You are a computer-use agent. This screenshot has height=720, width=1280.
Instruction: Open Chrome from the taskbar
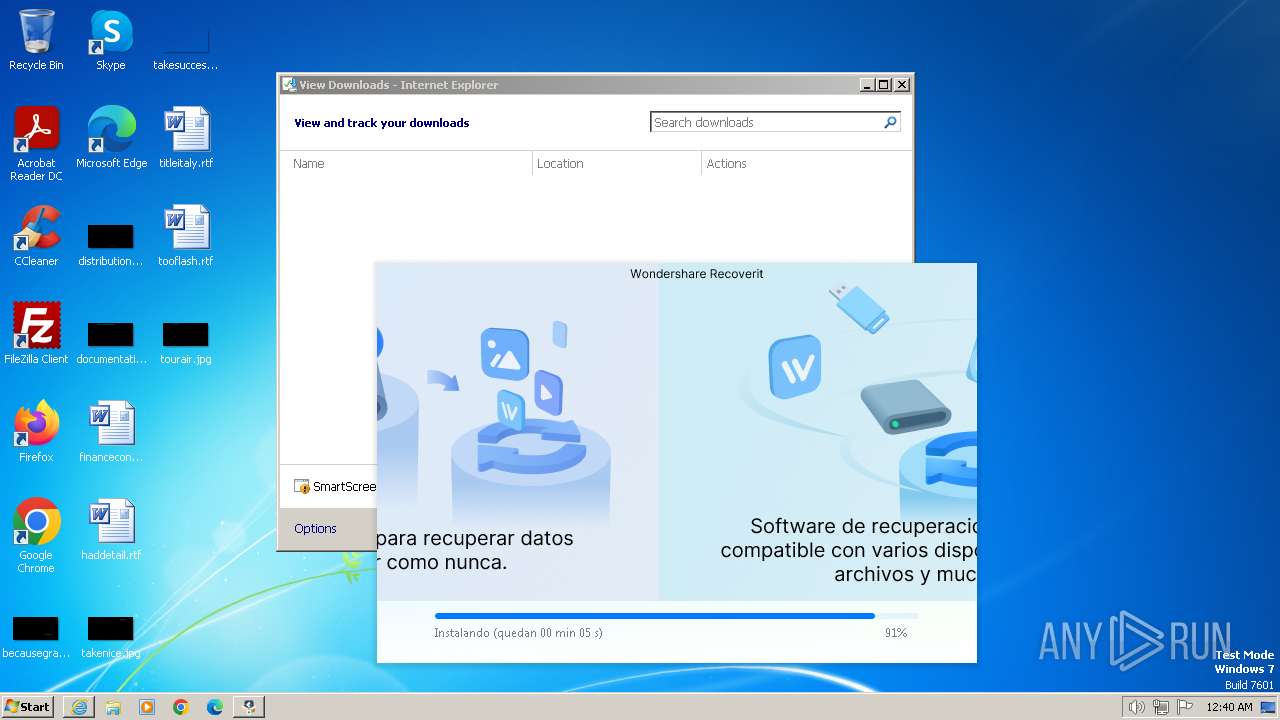point(181,707)
